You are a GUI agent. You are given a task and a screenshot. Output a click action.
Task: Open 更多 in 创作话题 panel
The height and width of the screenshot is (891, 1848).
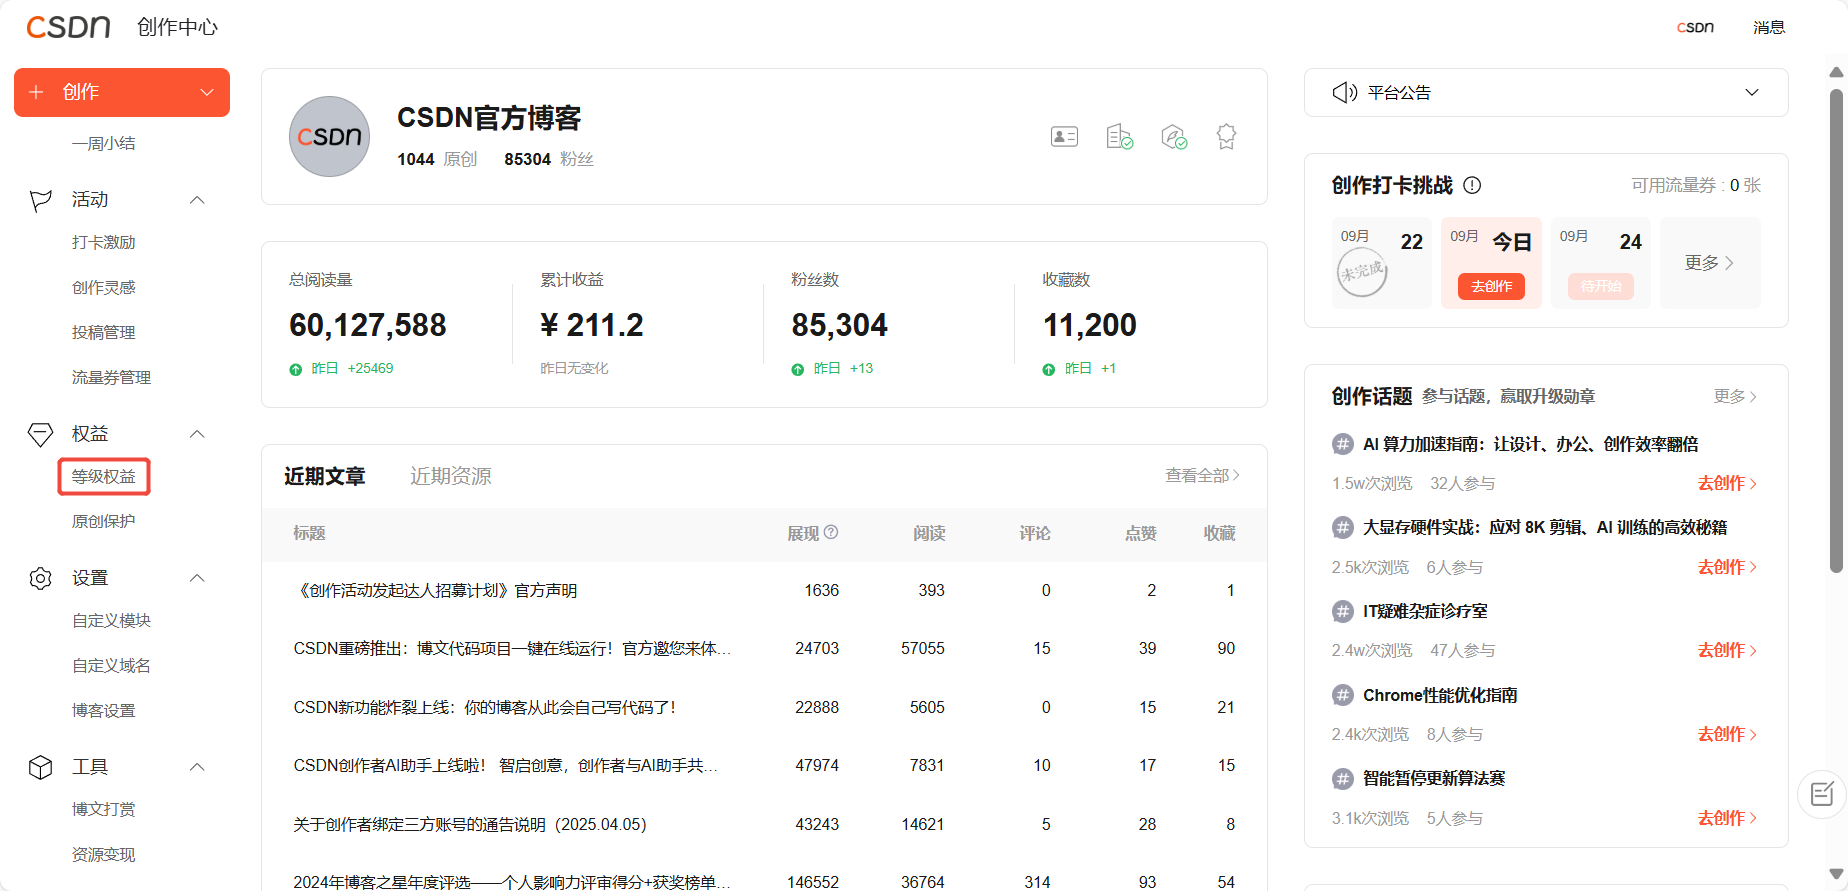pyautogui.click(x=1735, y=396)
